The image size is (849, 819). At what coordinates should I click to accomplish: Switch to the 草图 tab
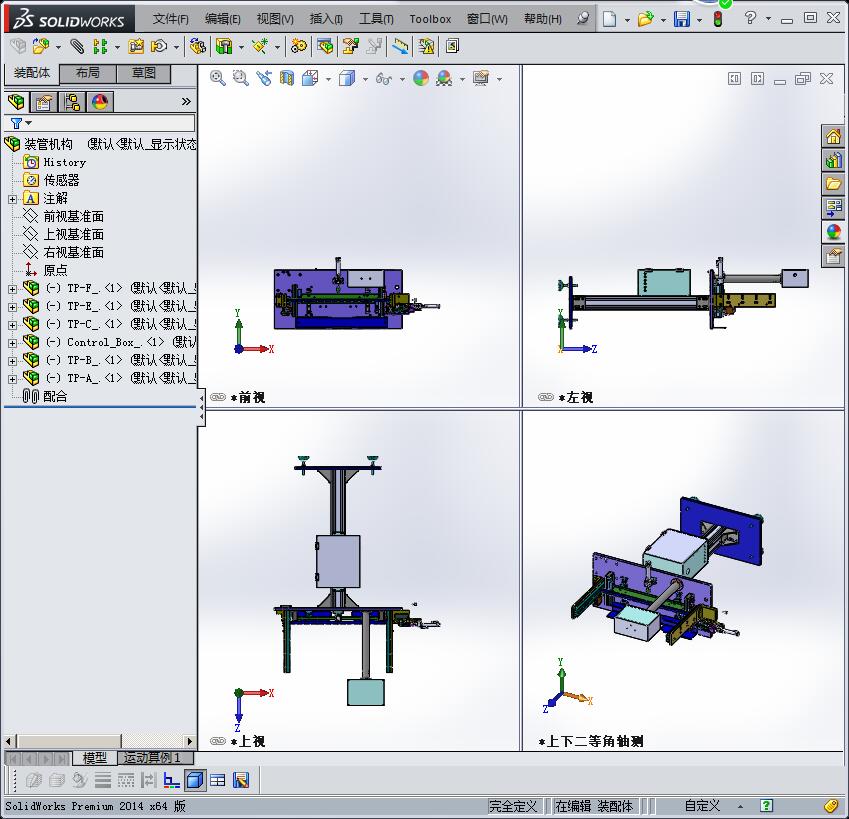[x=143, y=73]
